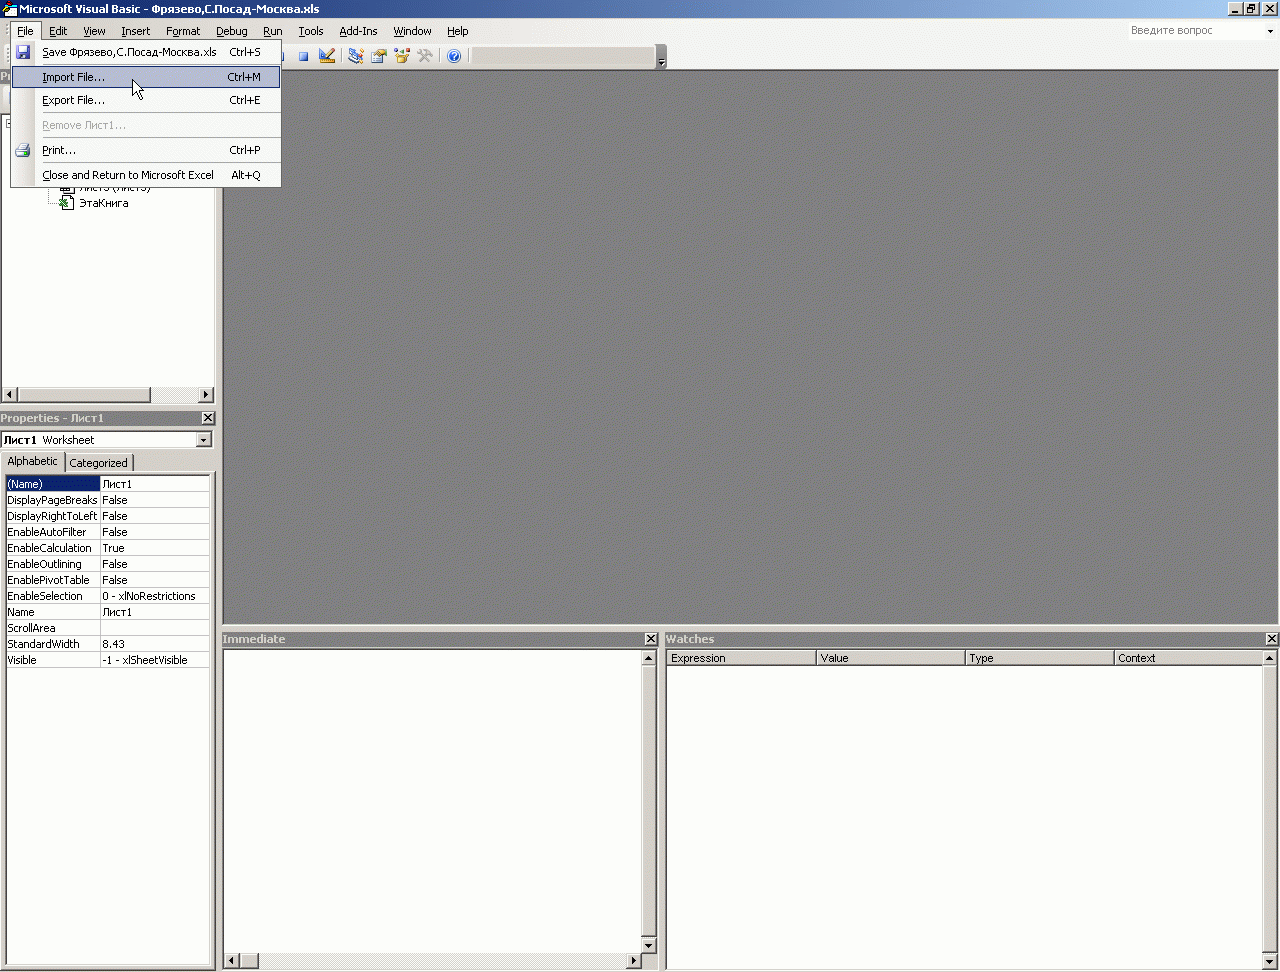Open Project Explorer from the toolbar
The image size is (1280, 972).
click(355, 56)
